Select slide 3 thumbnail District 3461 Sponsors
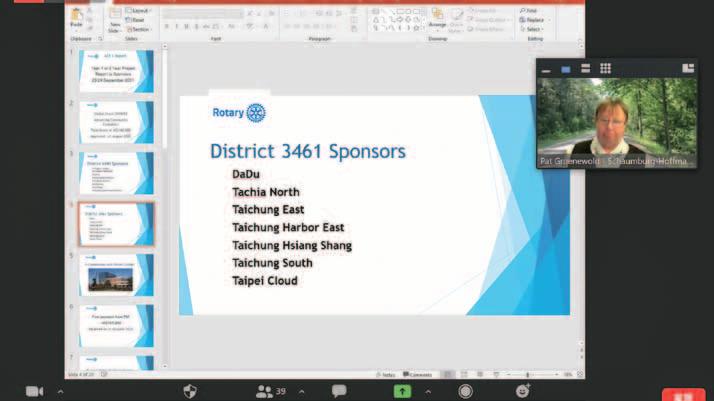This screenshot has height=401, width=714. tap(116, 173)
